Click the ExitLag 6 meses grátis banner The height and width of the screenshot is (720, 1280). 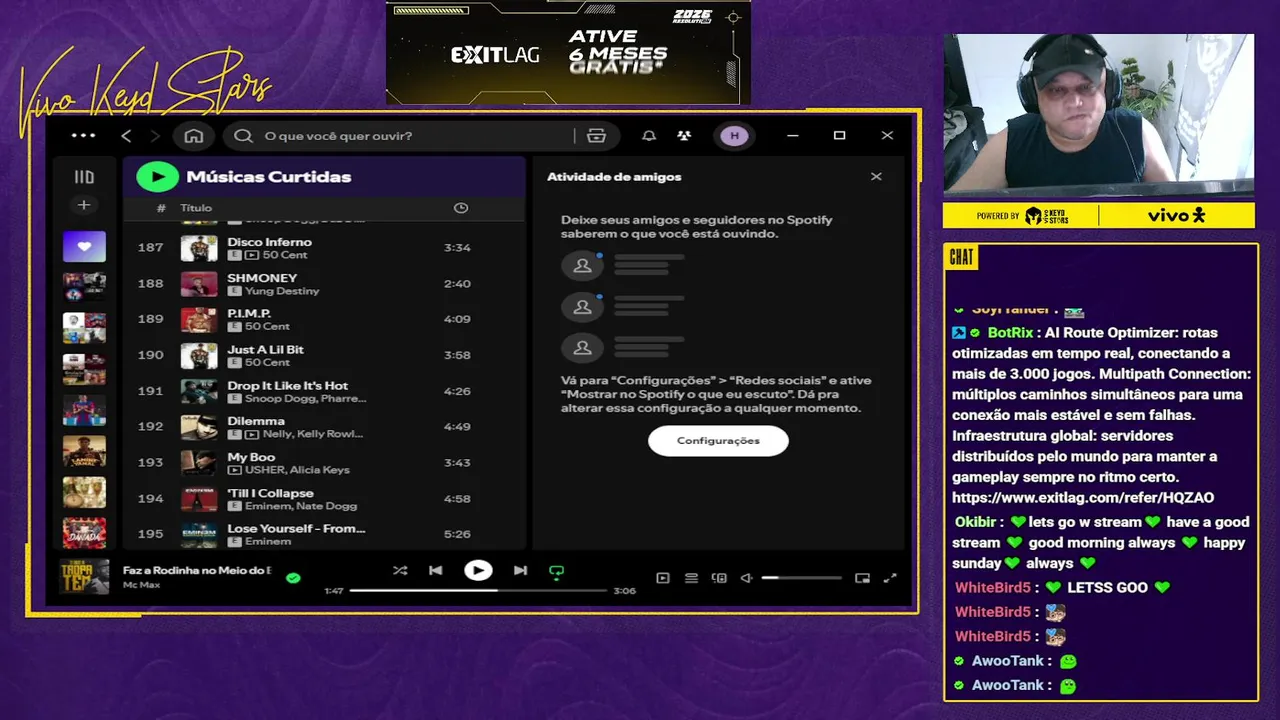tap(568, 52)
